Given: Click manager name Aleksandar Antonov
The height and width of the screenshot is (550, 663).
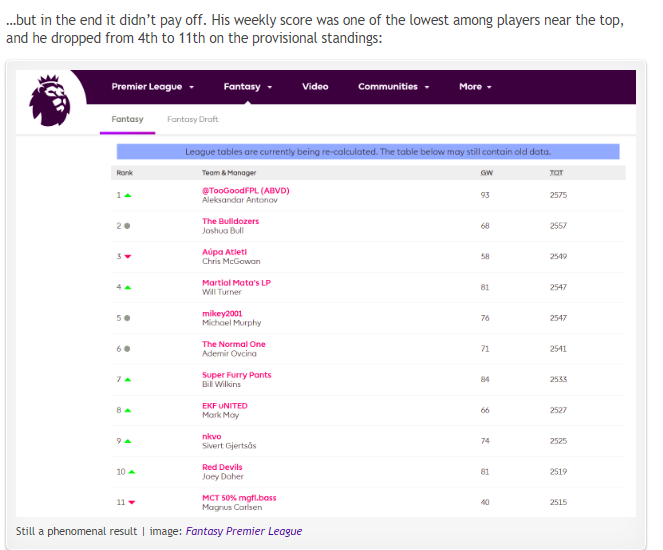Looking at the screenshot, I should coord(240,200).
